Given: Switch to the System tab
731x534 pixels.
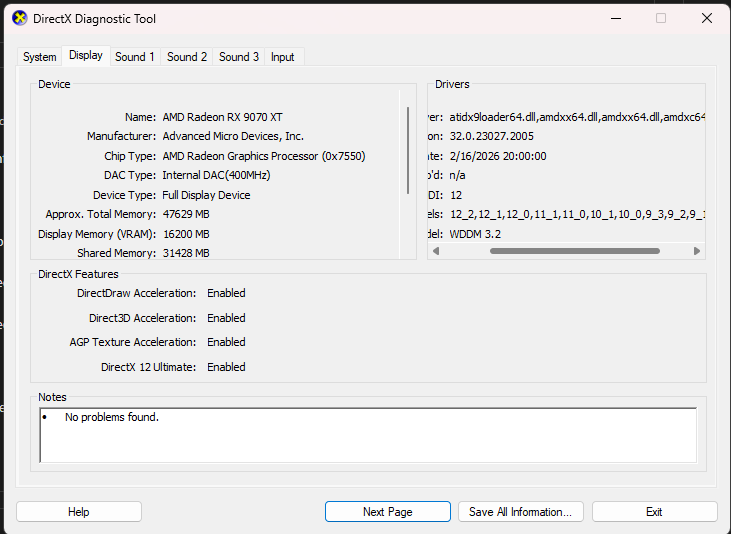Looking at the screenshot, I should [x=40, y=57].
